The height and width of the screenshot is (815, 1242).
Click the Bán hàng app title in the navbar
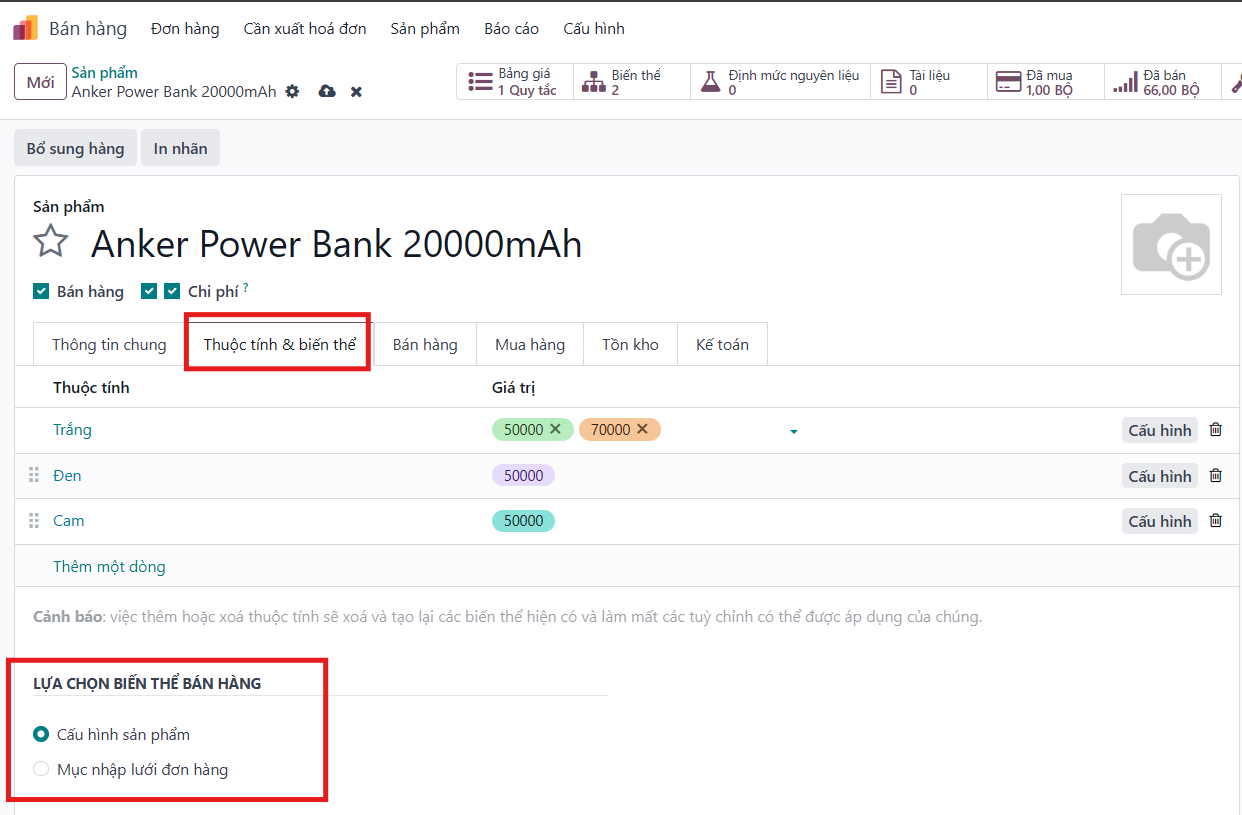[88, 29]
